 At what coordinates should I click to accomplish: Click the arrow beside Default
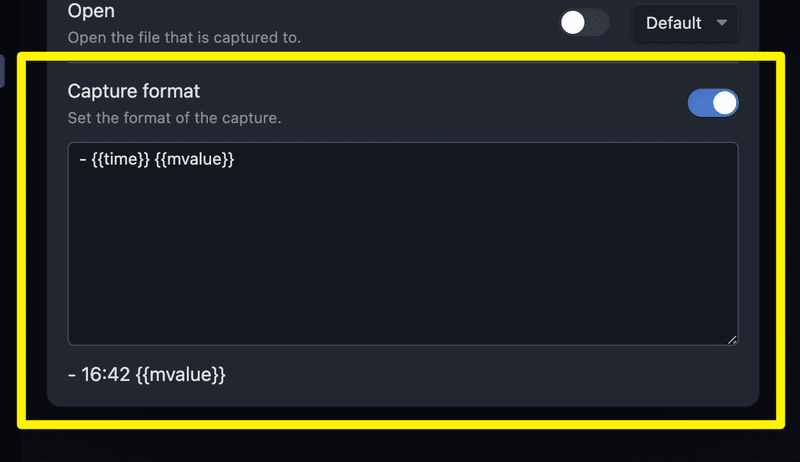click(722, 23)
